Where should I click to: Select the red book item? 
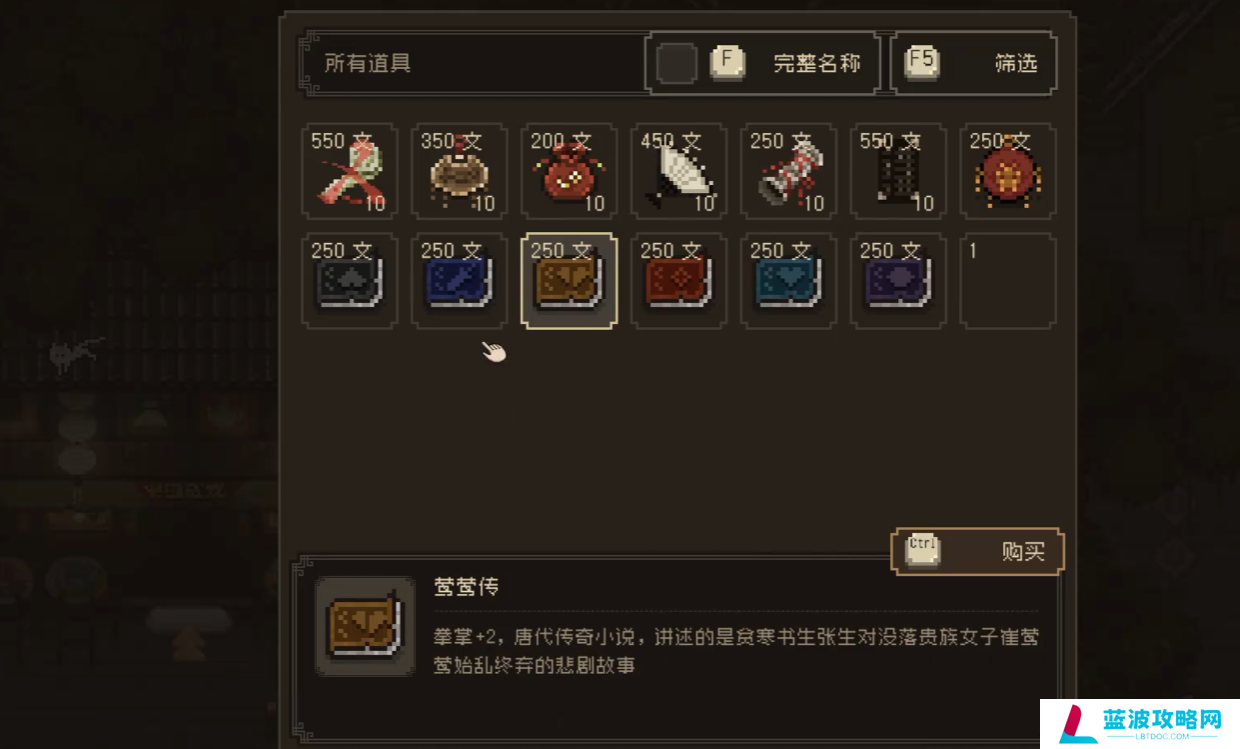point(679,281)
